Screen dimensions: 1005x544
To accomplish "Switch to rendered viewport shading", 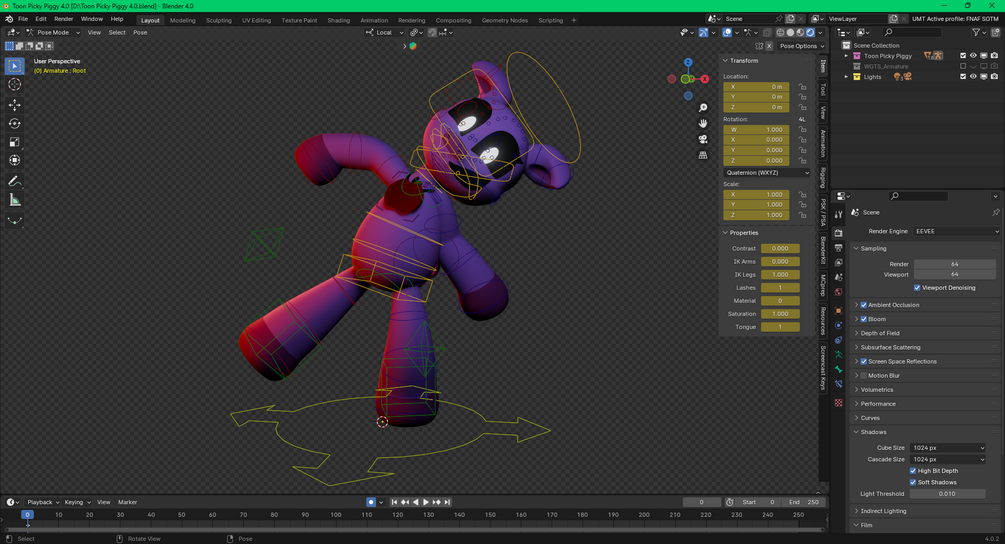I will tap(811, 32).
